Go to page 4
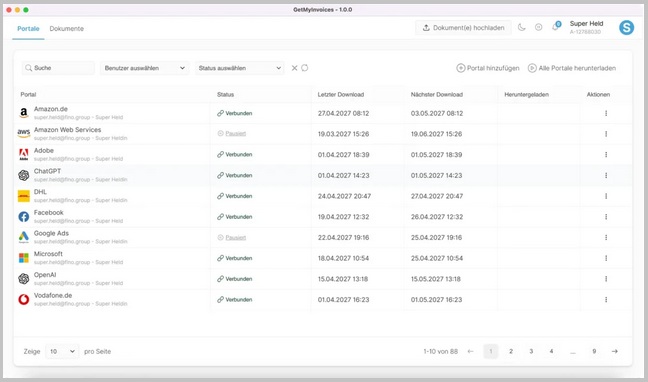Viewport: 648px width, 382px height. tap(551, 351)
